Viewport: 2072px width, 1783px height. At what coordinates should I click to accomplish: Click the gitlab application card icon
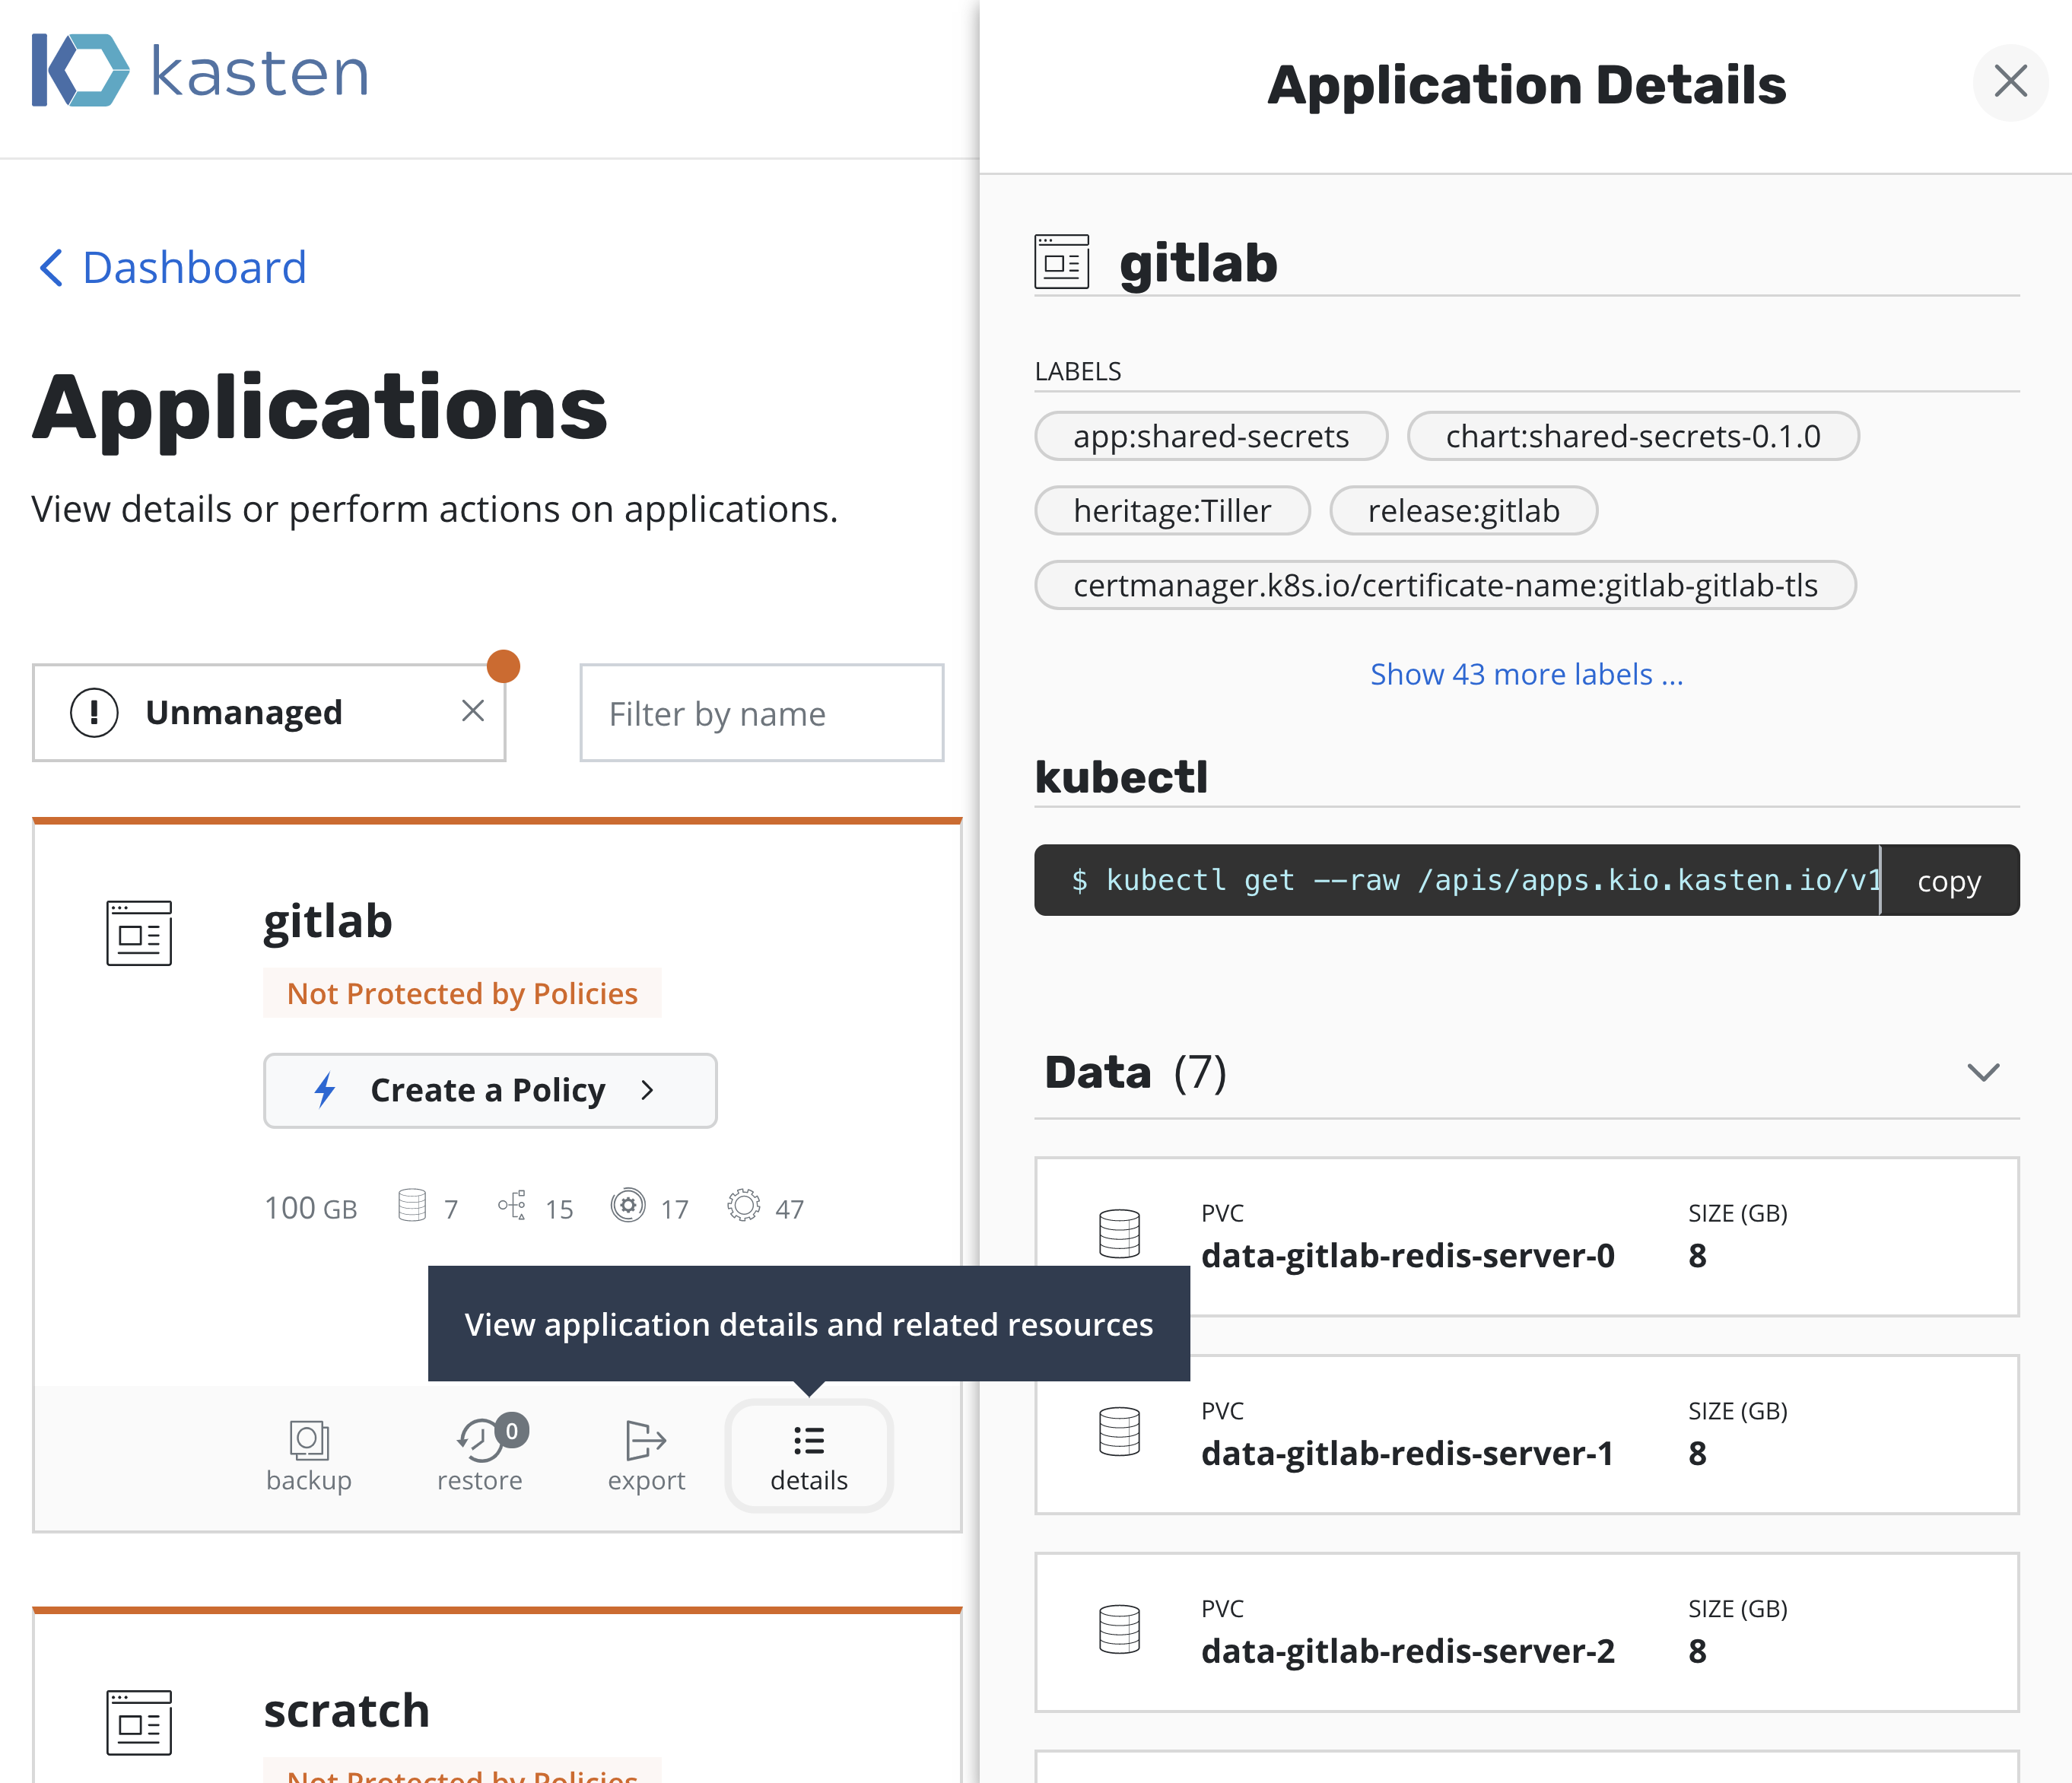pos(139,933)
